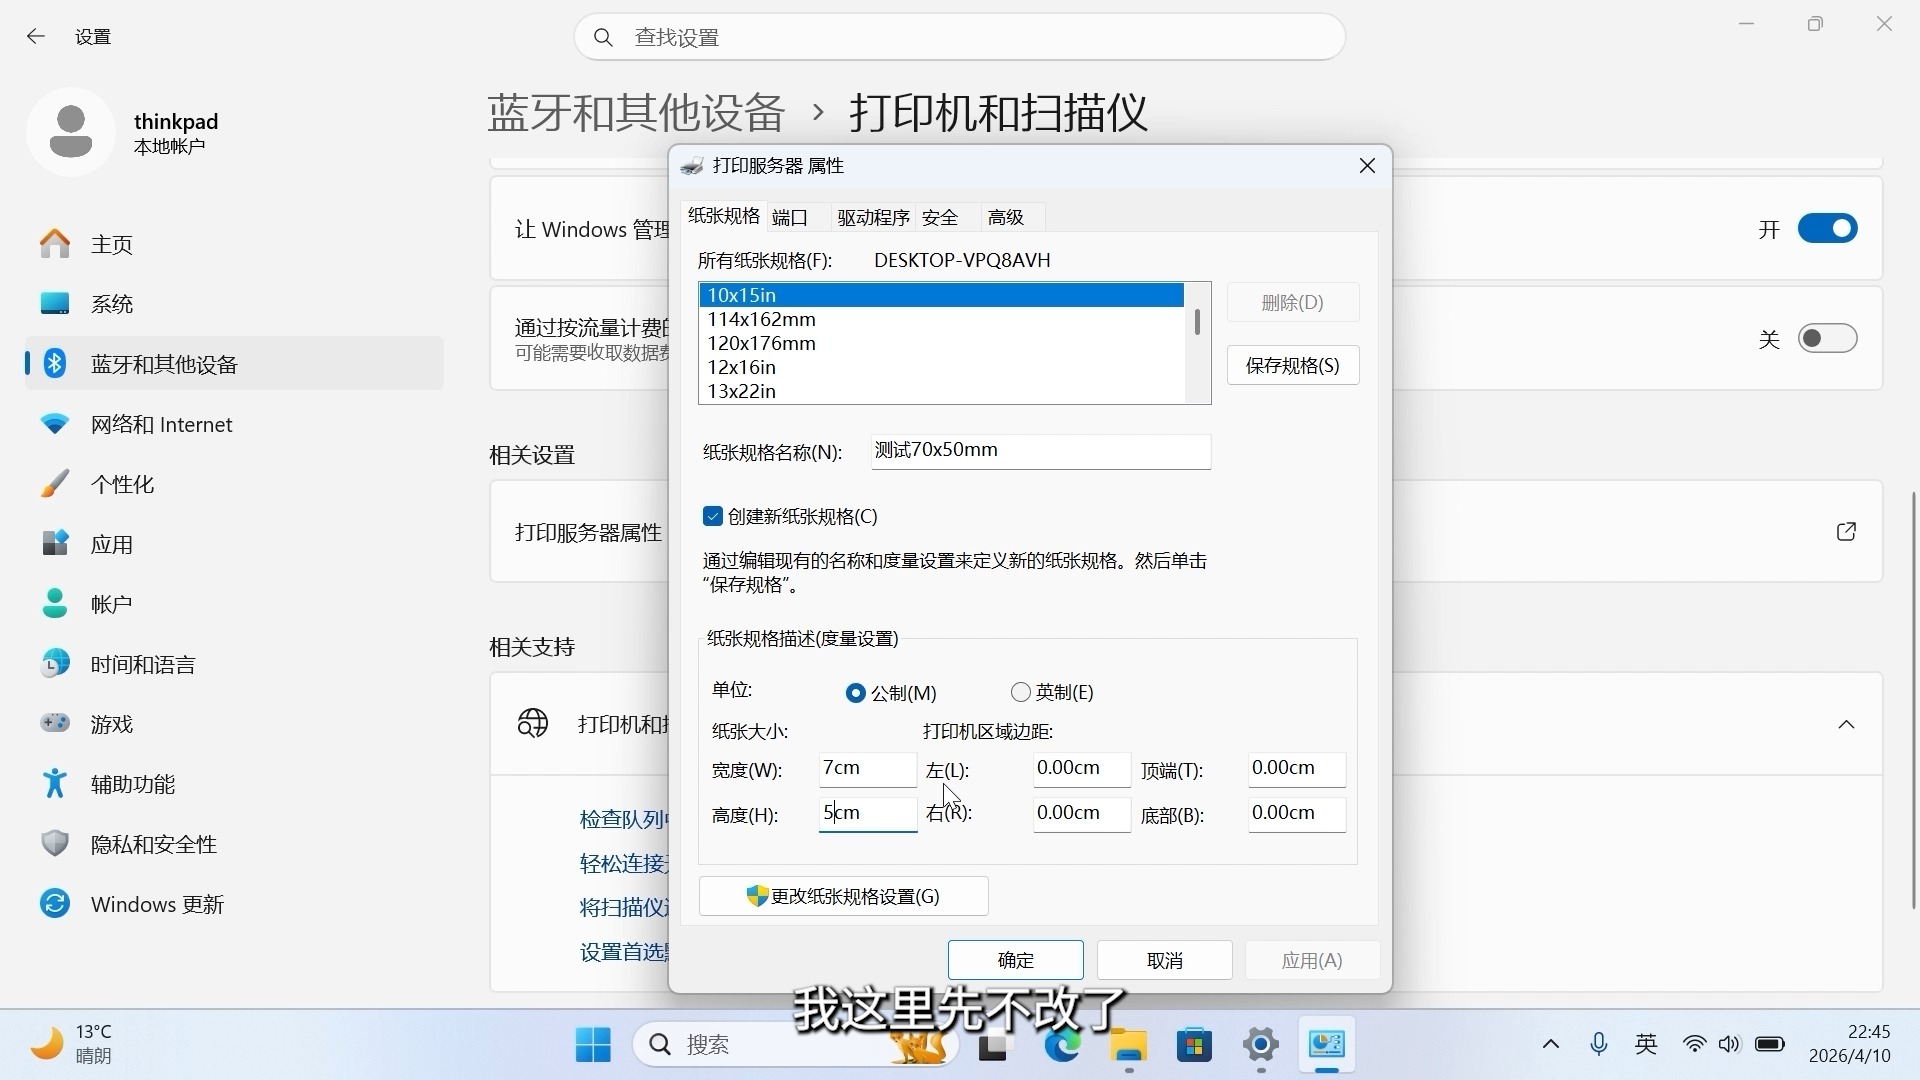Click the 高度(H) height input field
The image size is (1920, 1080).
(867, 814)
